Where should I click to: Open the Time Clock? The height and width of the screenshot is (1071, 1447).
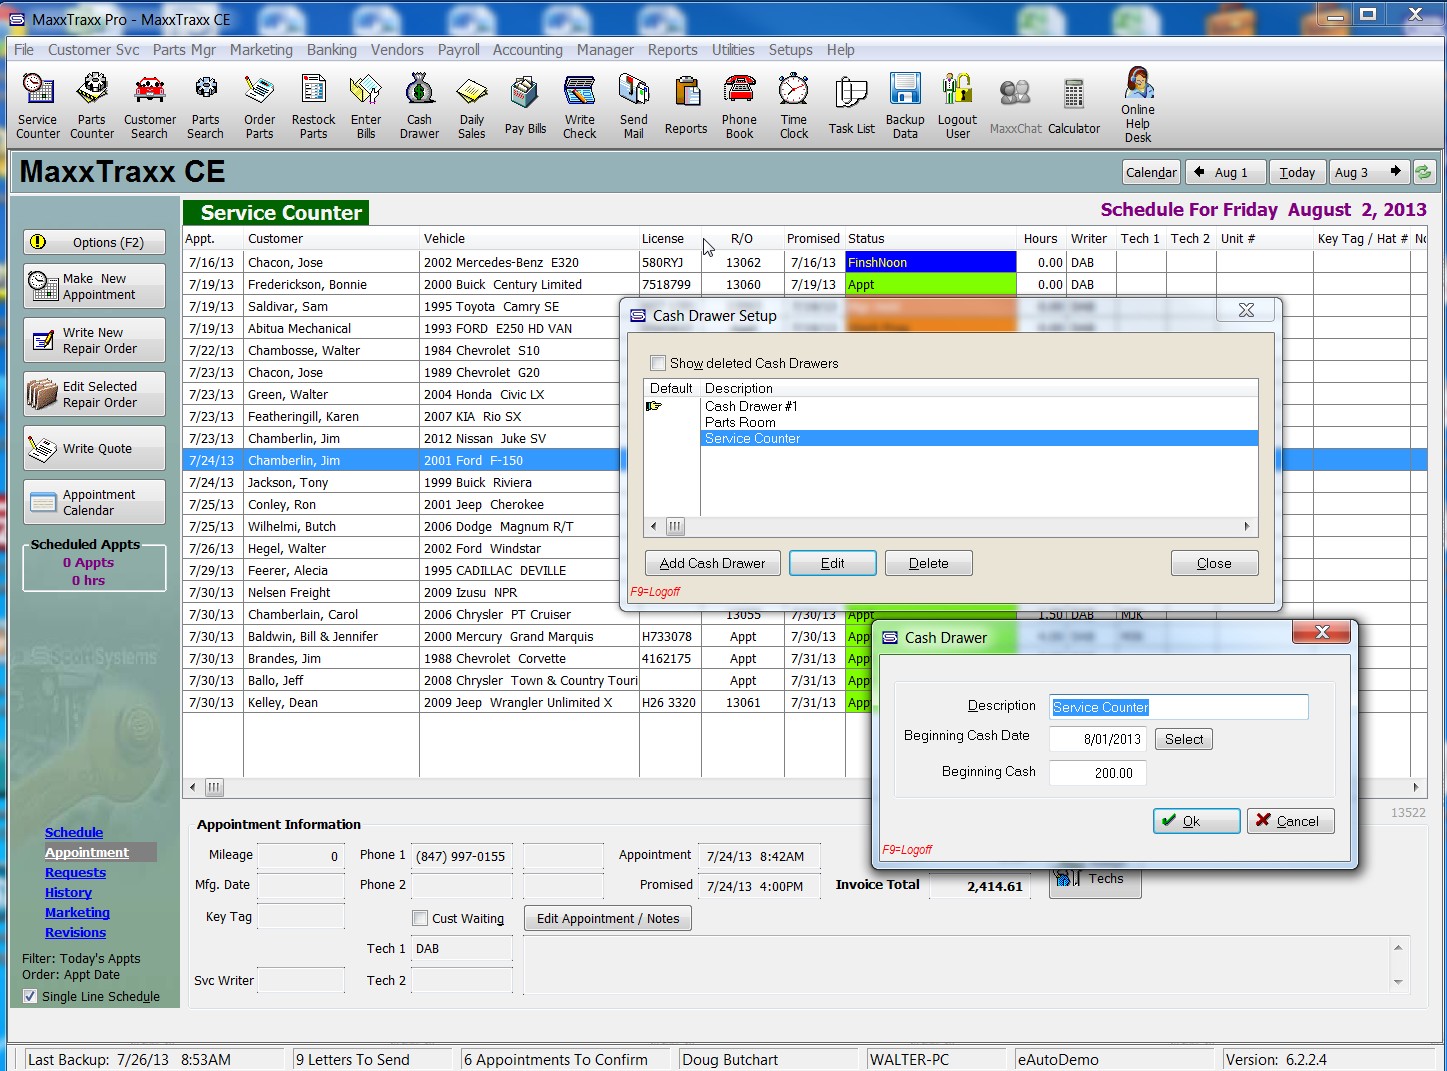[794, 105]
